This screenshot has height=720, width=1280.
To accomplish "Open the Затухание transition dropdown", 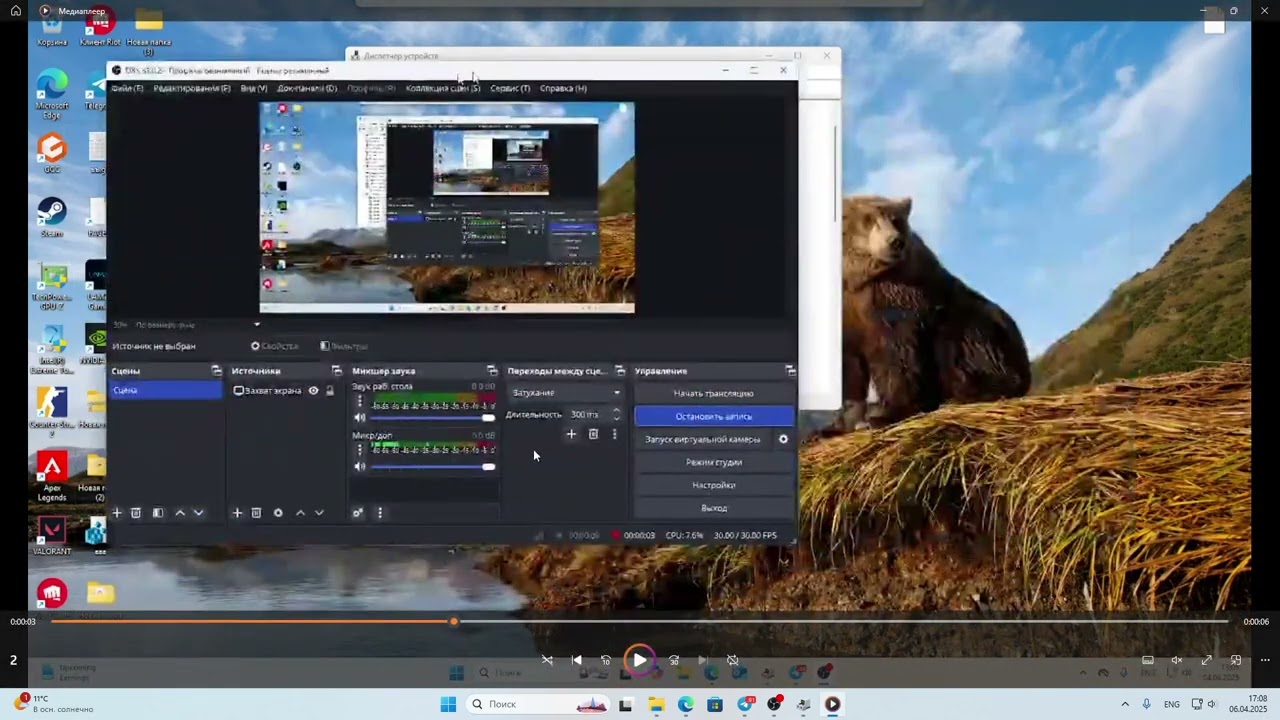I will [x=565, y=393].
